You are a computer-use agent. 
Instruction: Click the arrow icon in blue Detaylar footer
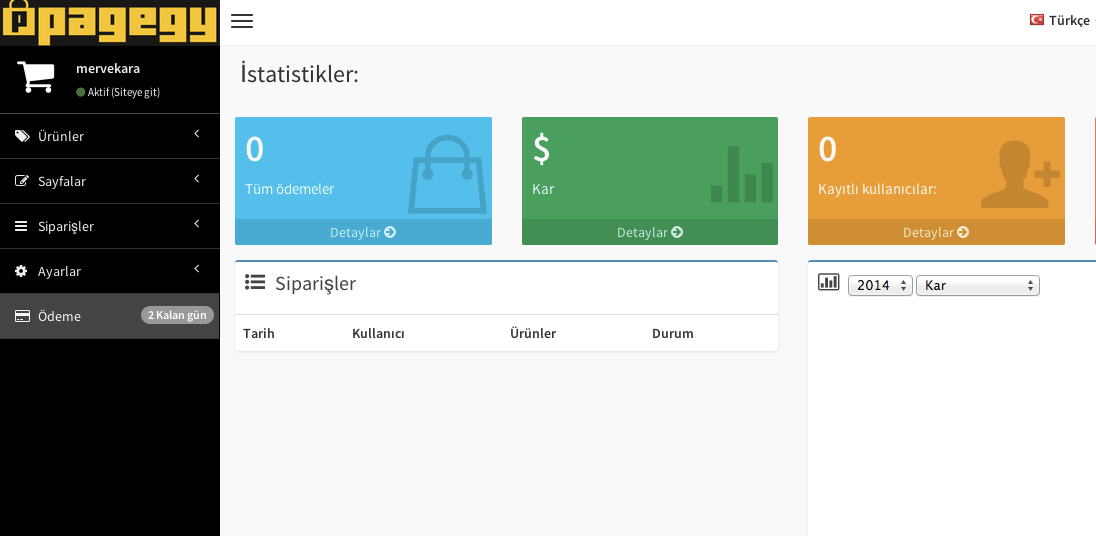pyautogui.click(x=390, y=232)
